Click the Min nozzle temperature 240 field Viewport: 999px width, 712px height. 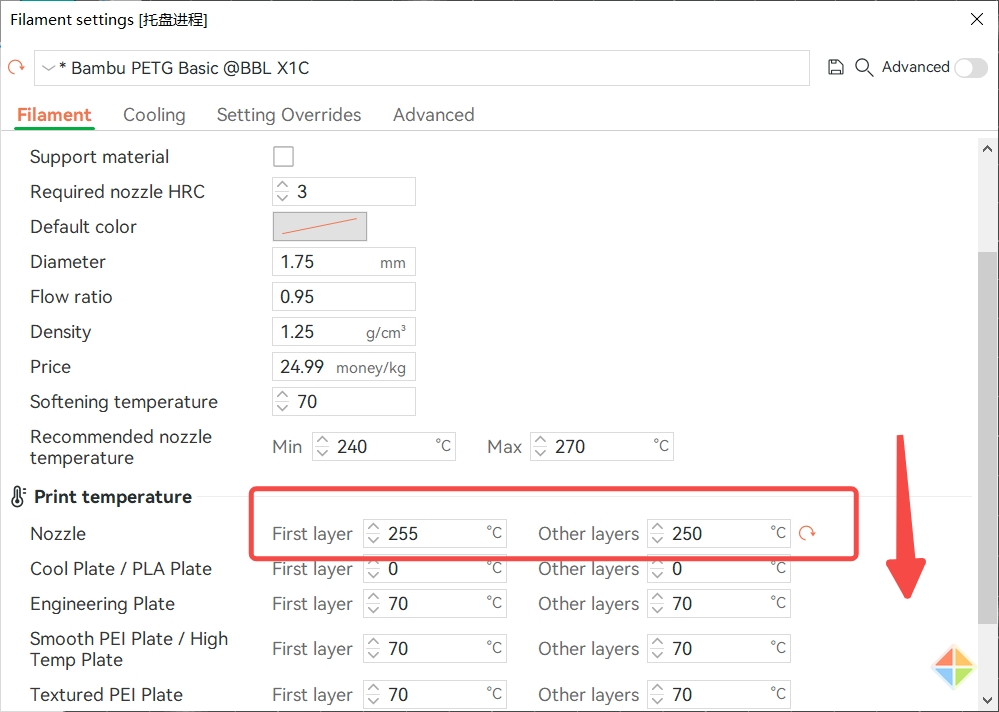tap(384, 446)
